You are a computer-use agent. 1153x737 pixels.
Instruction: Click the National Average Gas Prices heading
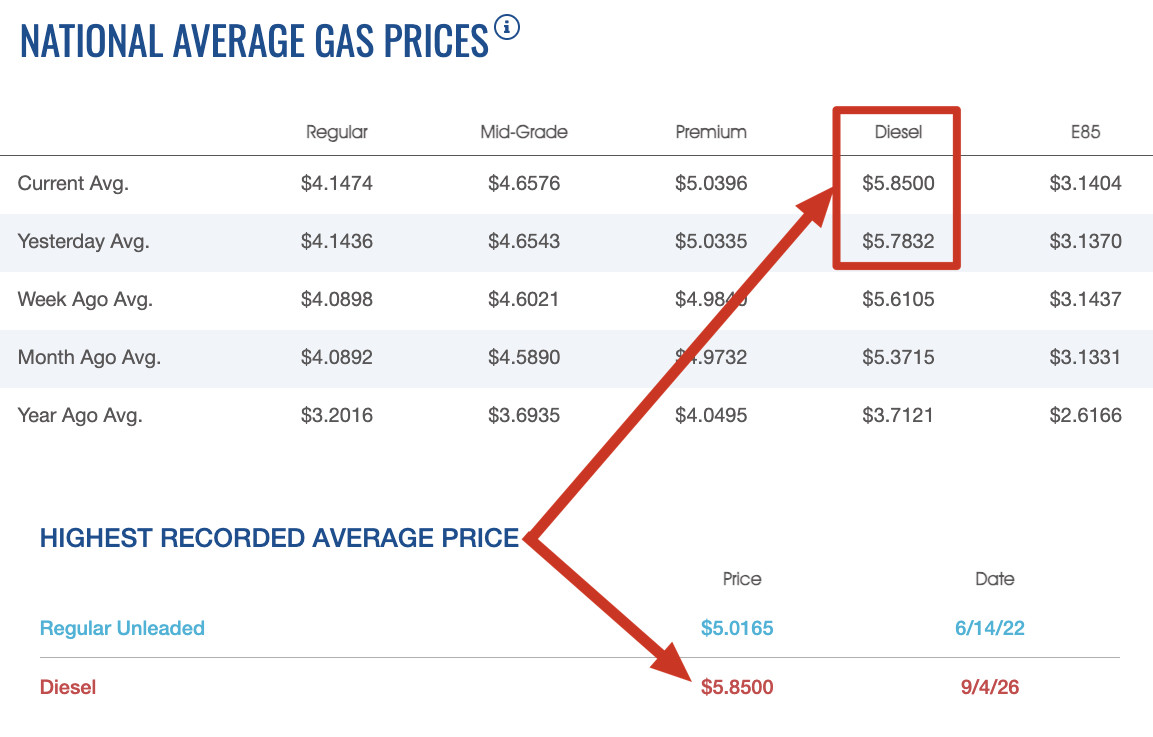coord(254,41)
